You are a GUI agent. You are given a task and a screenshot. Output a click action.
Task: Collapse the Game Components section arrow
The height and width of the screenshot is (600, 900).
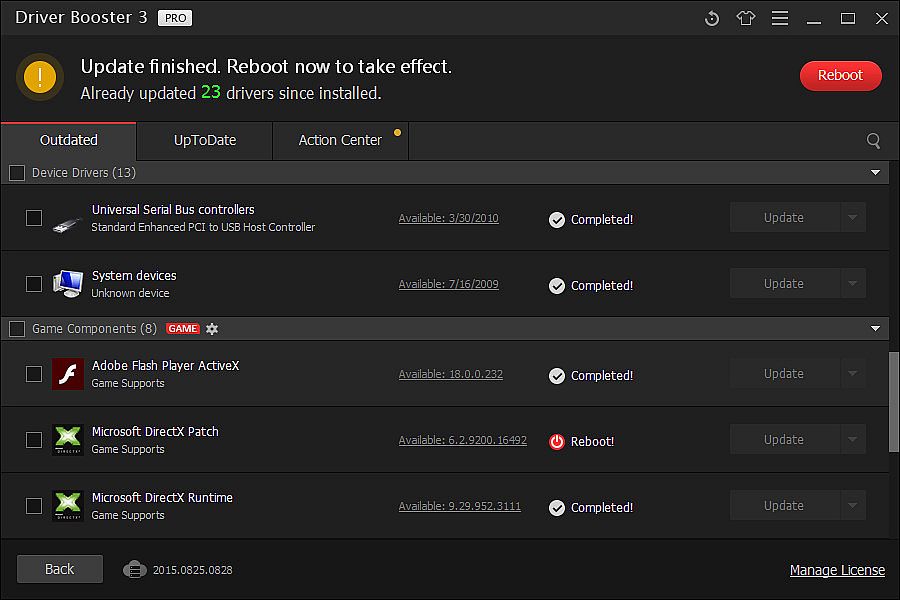click(876, 329)
